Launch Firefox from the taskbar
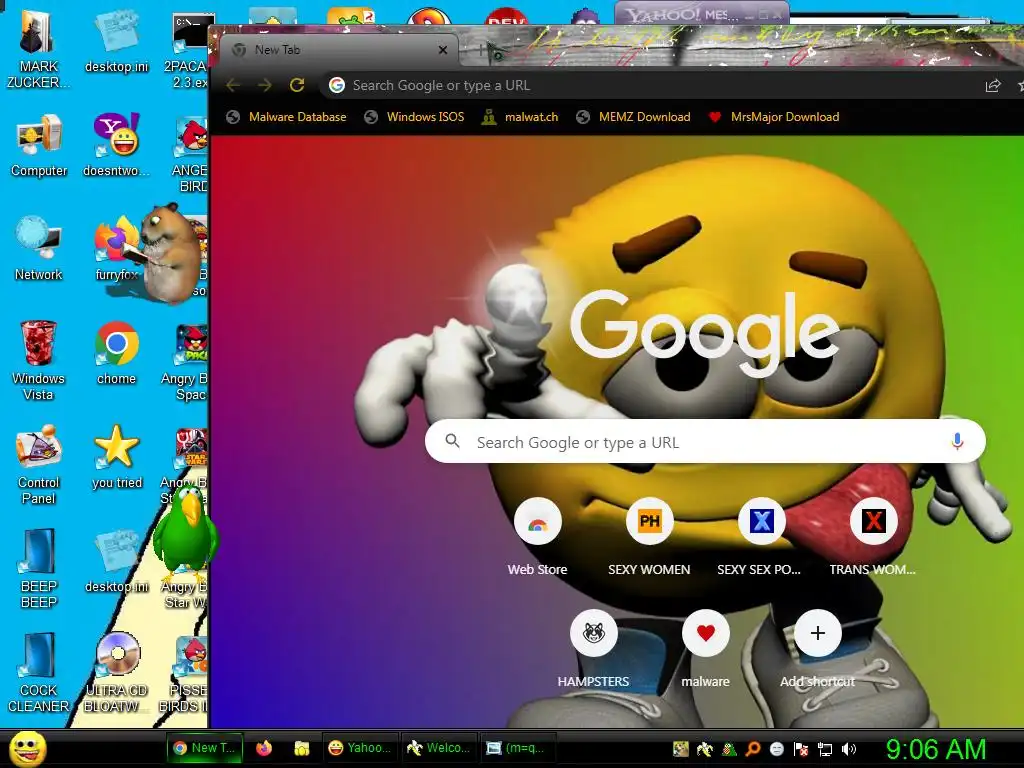 (264, 748)
